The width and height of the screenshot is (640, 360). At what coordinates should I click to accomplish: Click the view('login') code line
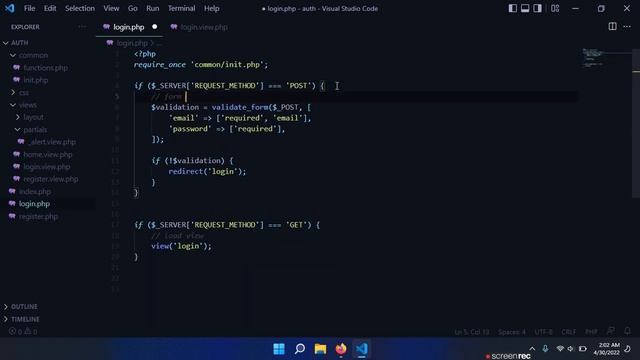[181, 246]
